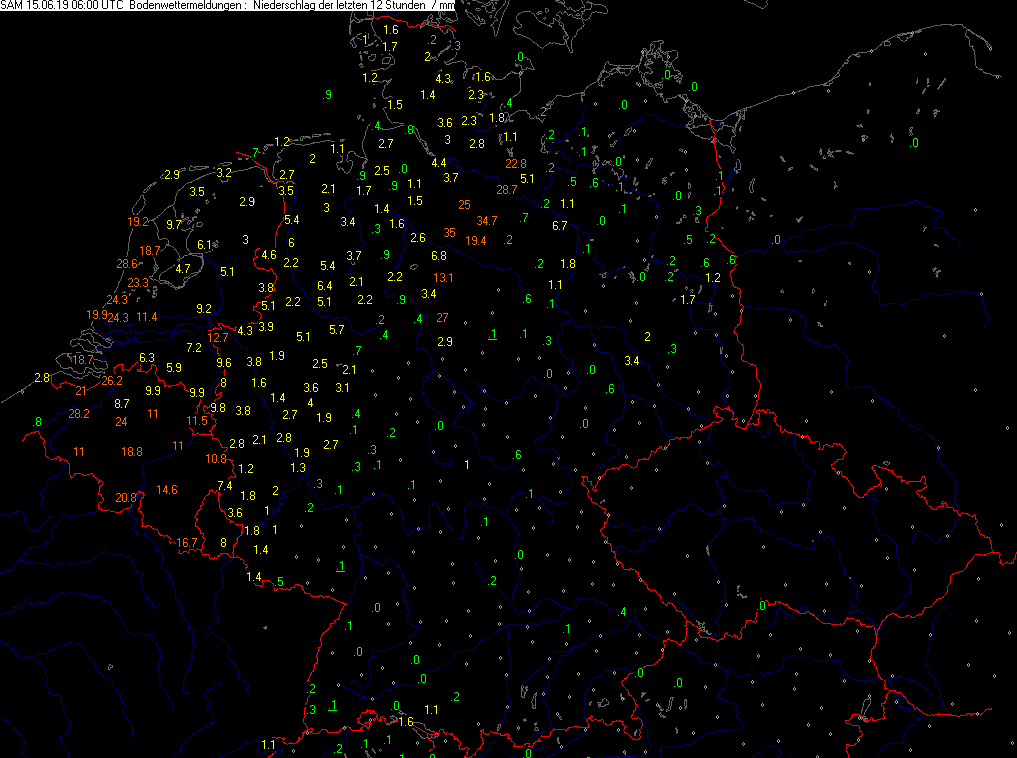Select the 26.2 precipitation reading
The width and height of the screenshot is (1017, 758).
coord(111,381)
